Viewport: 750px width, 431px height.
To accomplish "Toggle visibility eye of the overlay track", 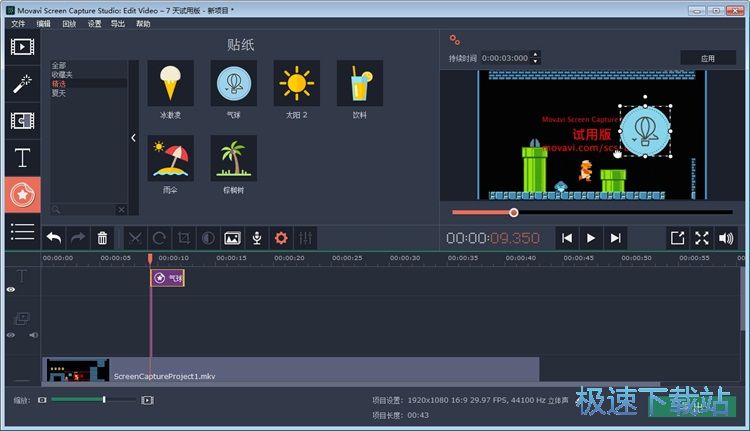I will (x=11, y=335).
